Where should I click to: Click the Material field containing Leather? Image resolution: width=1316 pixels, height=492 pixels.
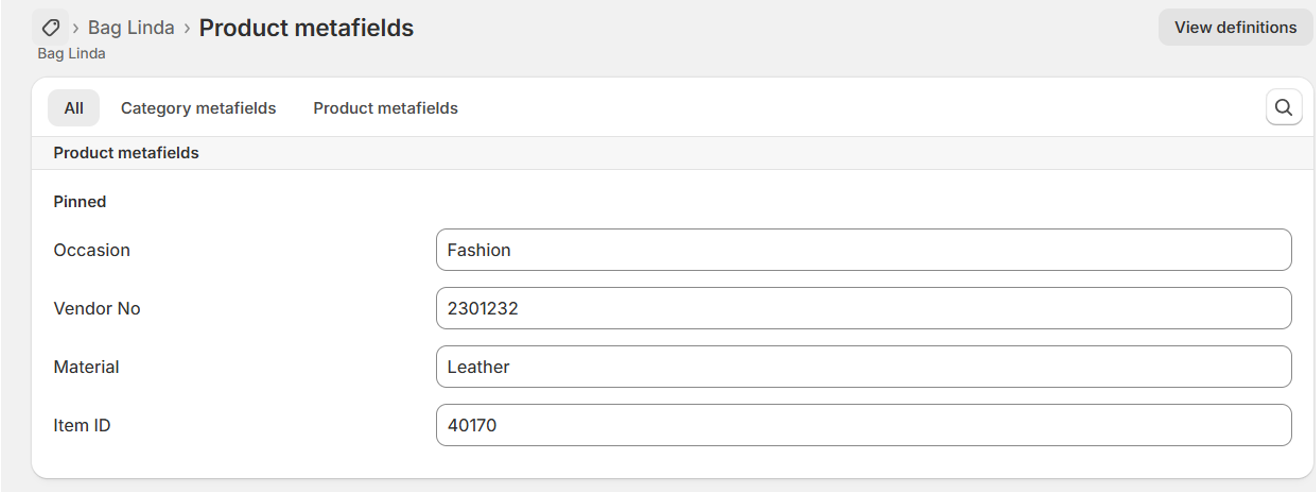pyautogui.click(x=863, y=367)
